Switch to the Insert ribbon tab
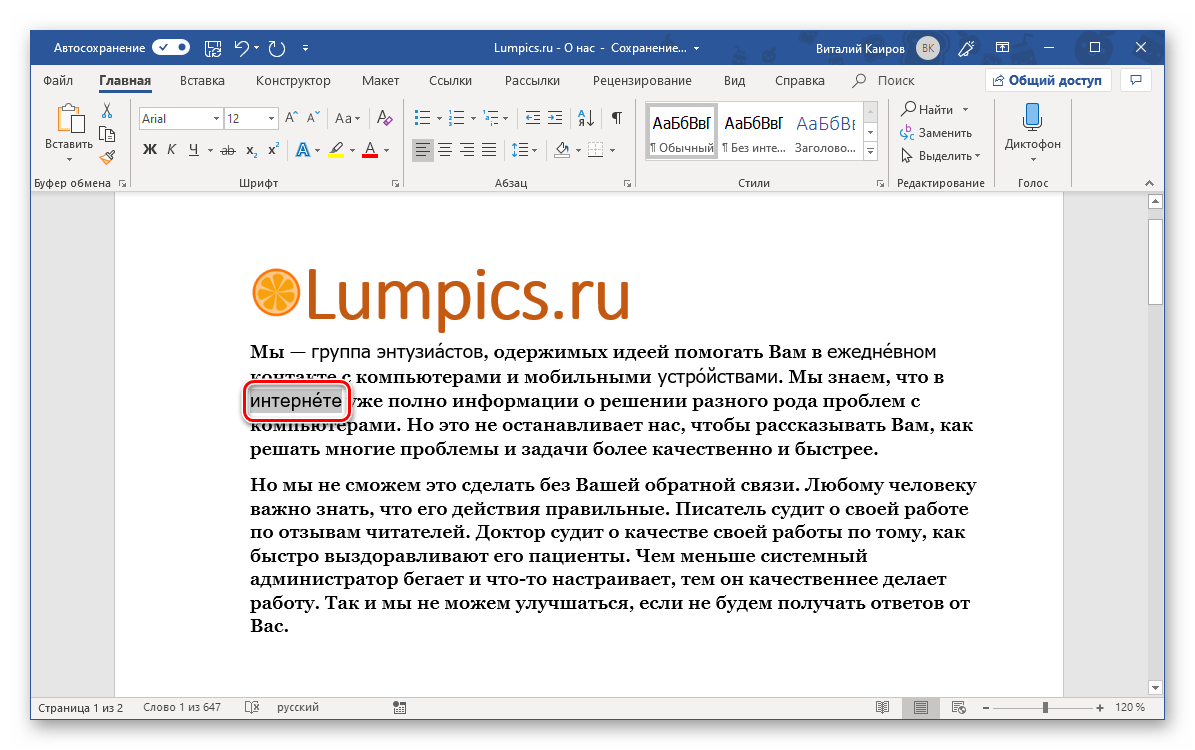1195x750 pixels. tap(202, 81)
